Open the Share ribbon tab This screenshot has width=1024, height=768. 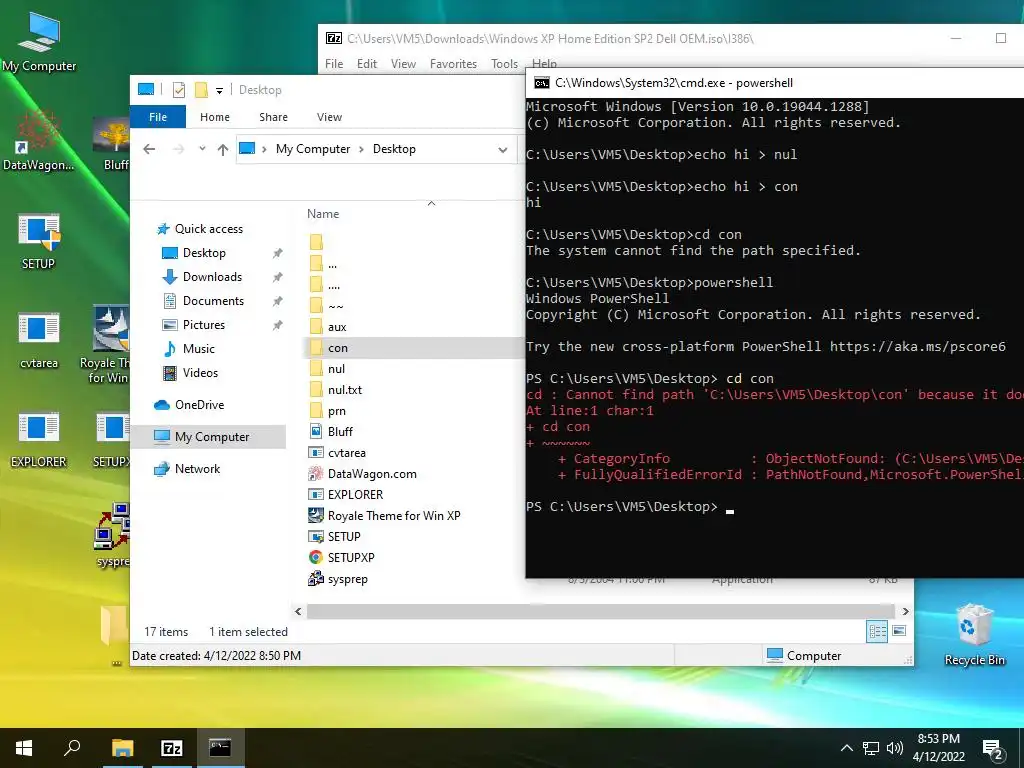[x=273, y=117]
